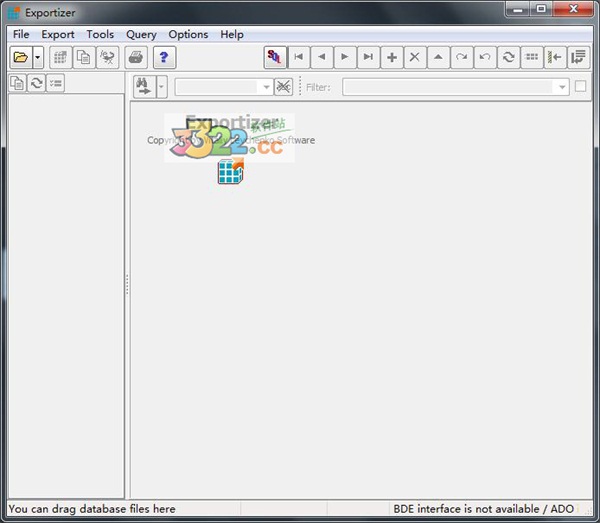
Task: Click the export grid toolbar icon
Action: tap(60, 57)
